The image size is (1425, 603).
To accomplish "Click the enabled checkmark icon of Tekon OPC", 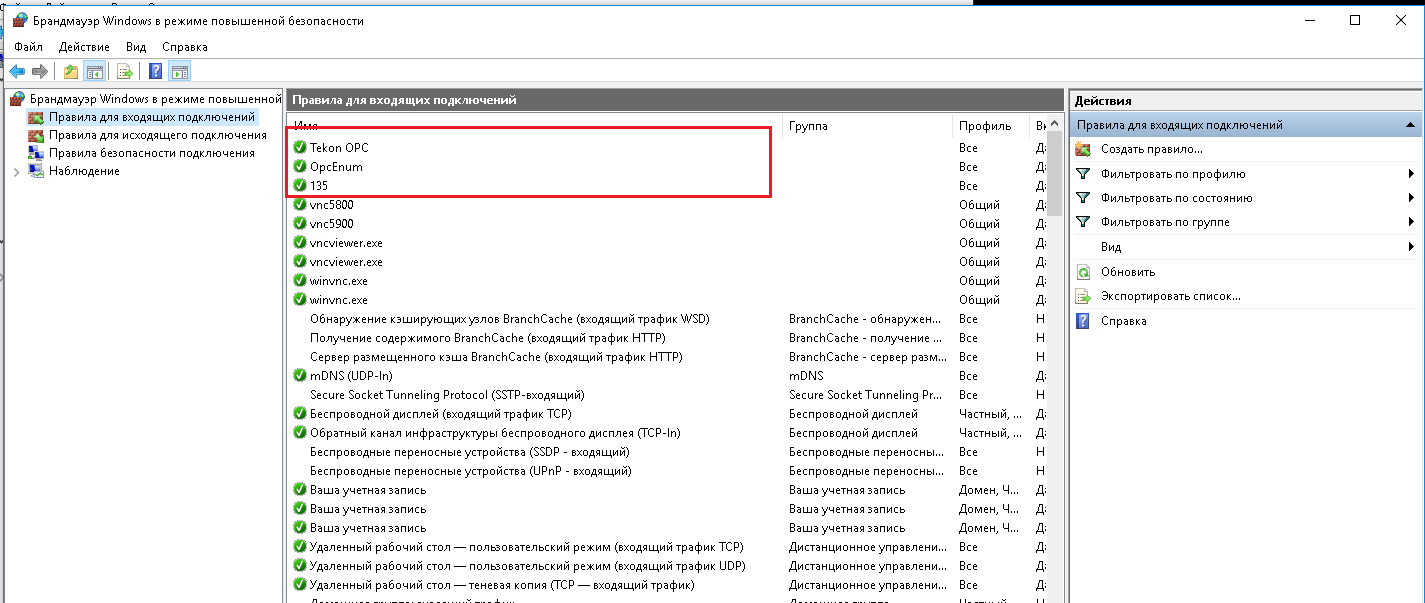I will point(300,148).
